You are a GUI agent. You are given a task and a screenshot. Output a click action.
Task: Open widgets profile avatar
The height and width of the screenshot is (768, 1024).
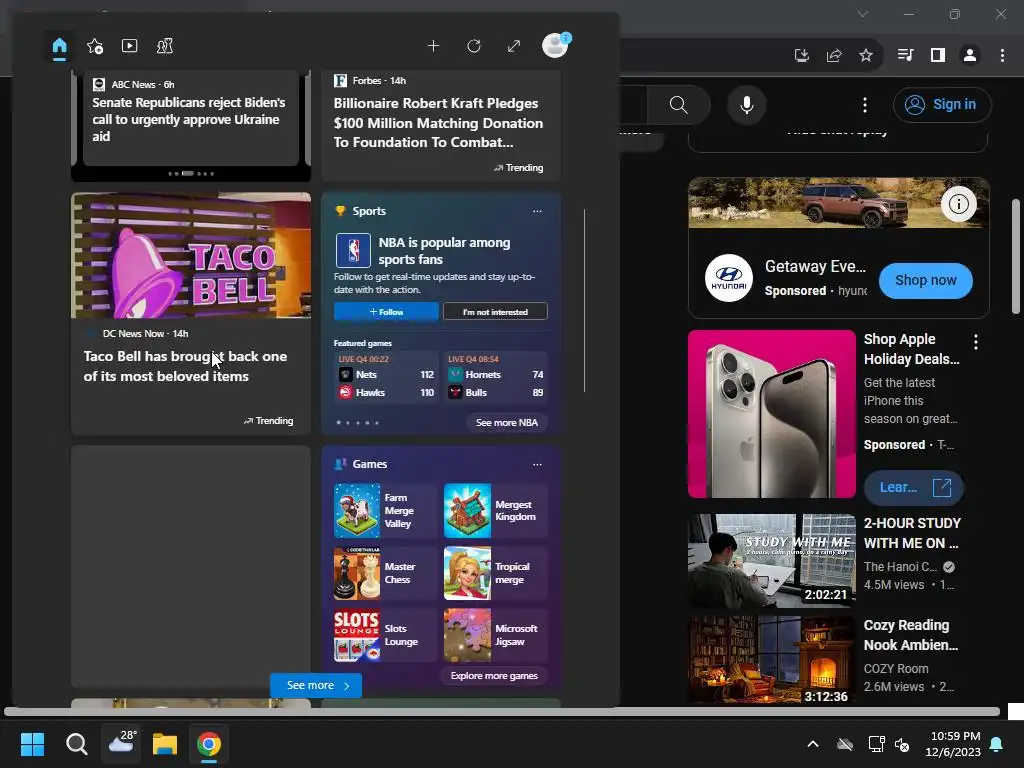click(x=555, y=45)
